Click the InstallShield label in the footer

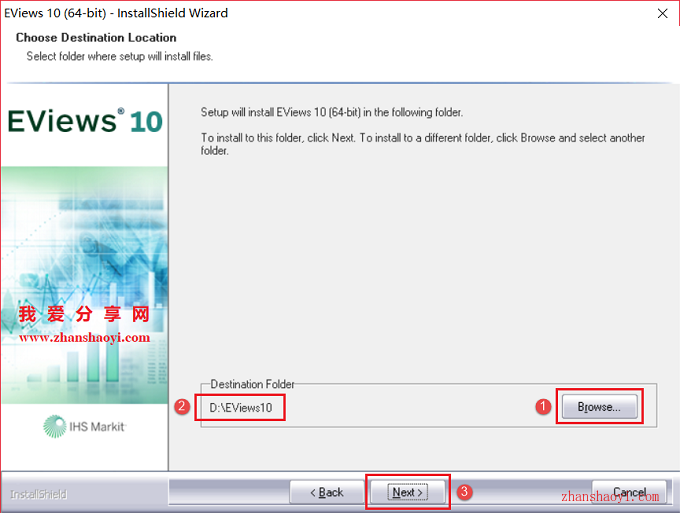(x=39, y=494)
